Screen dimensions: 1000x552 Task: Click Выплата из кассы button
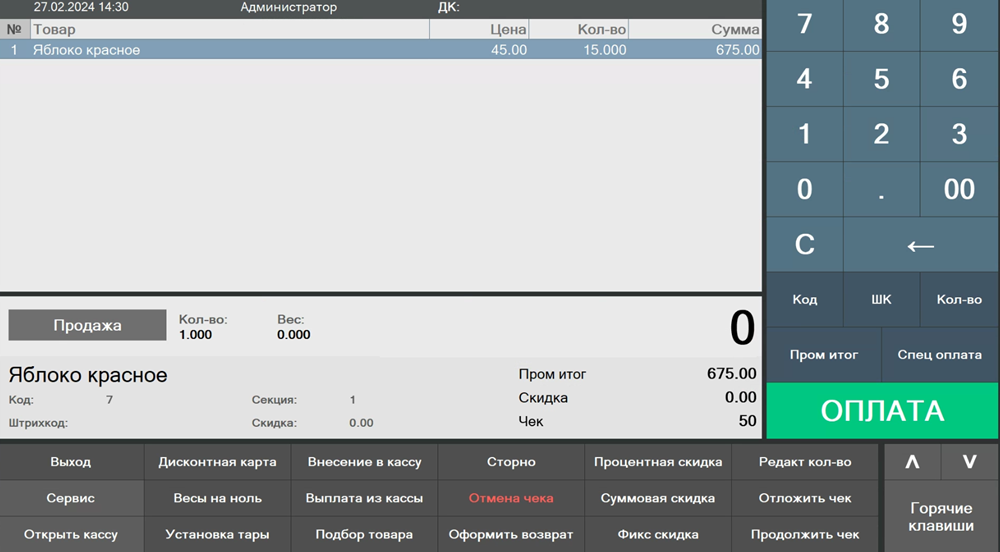pyautogui.click(x=364, y=498)
